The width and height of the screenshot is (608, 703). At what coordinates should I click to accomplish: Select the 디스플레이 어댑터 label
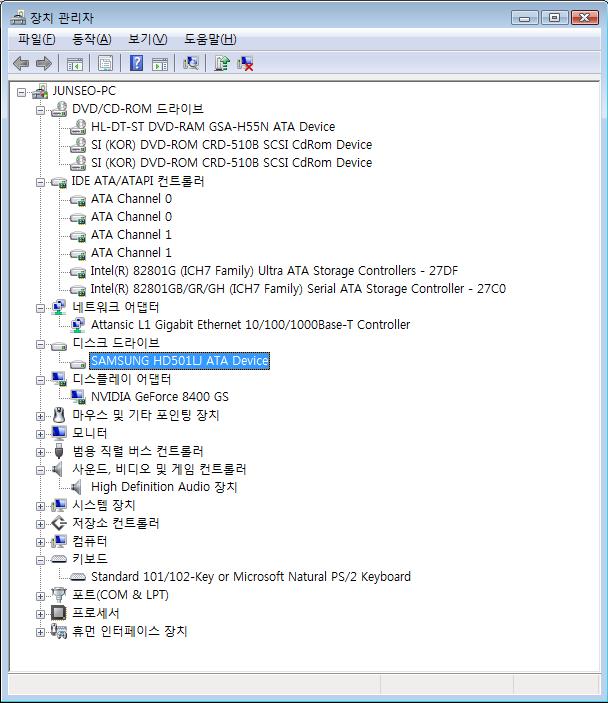coord(122,379)
